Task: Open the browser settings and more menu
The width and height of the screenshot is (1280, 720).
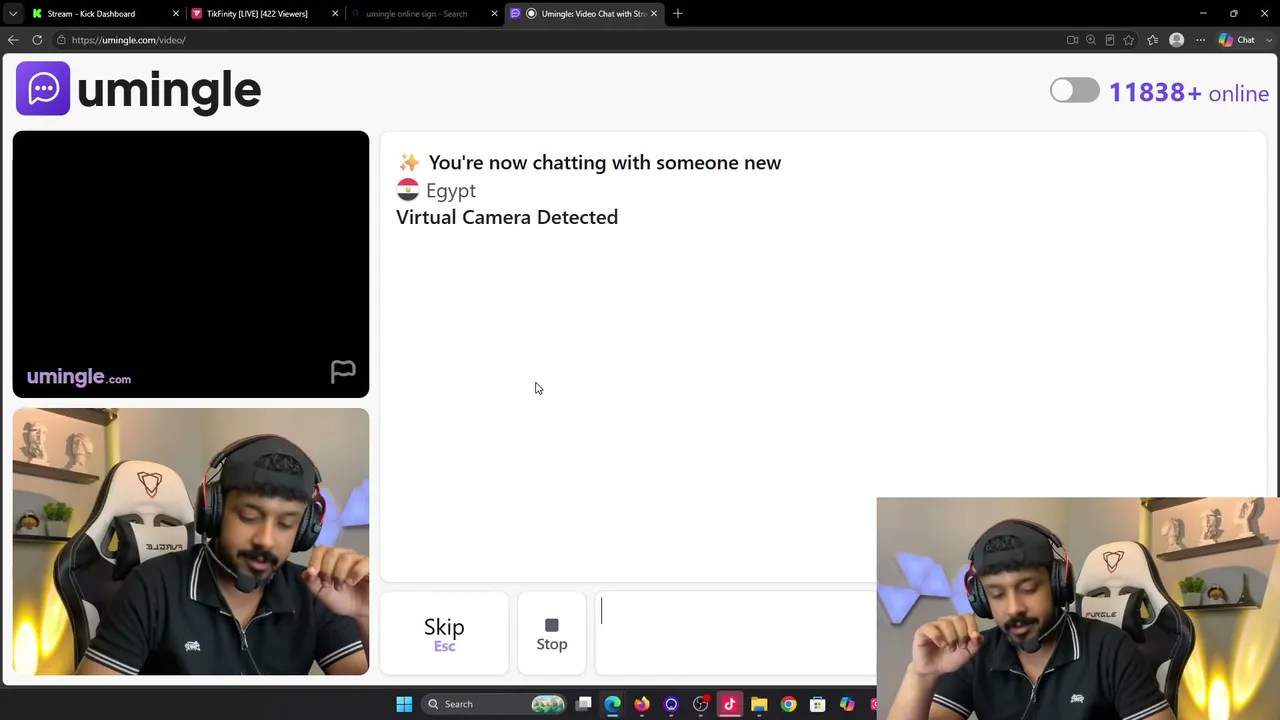Action: pyautogui.click(x=1201, y=40)
